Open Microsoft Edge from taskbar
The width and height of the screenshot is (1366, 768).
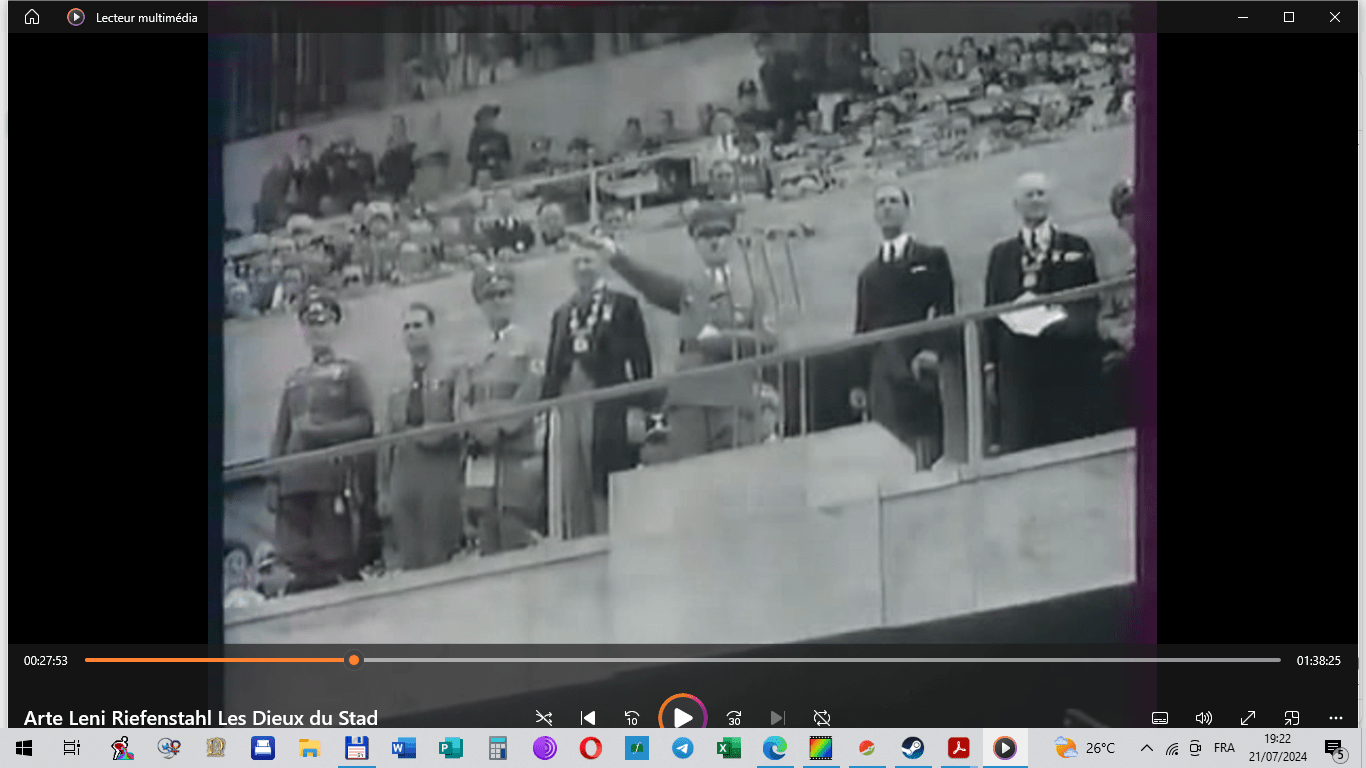[x=775, y=747]
